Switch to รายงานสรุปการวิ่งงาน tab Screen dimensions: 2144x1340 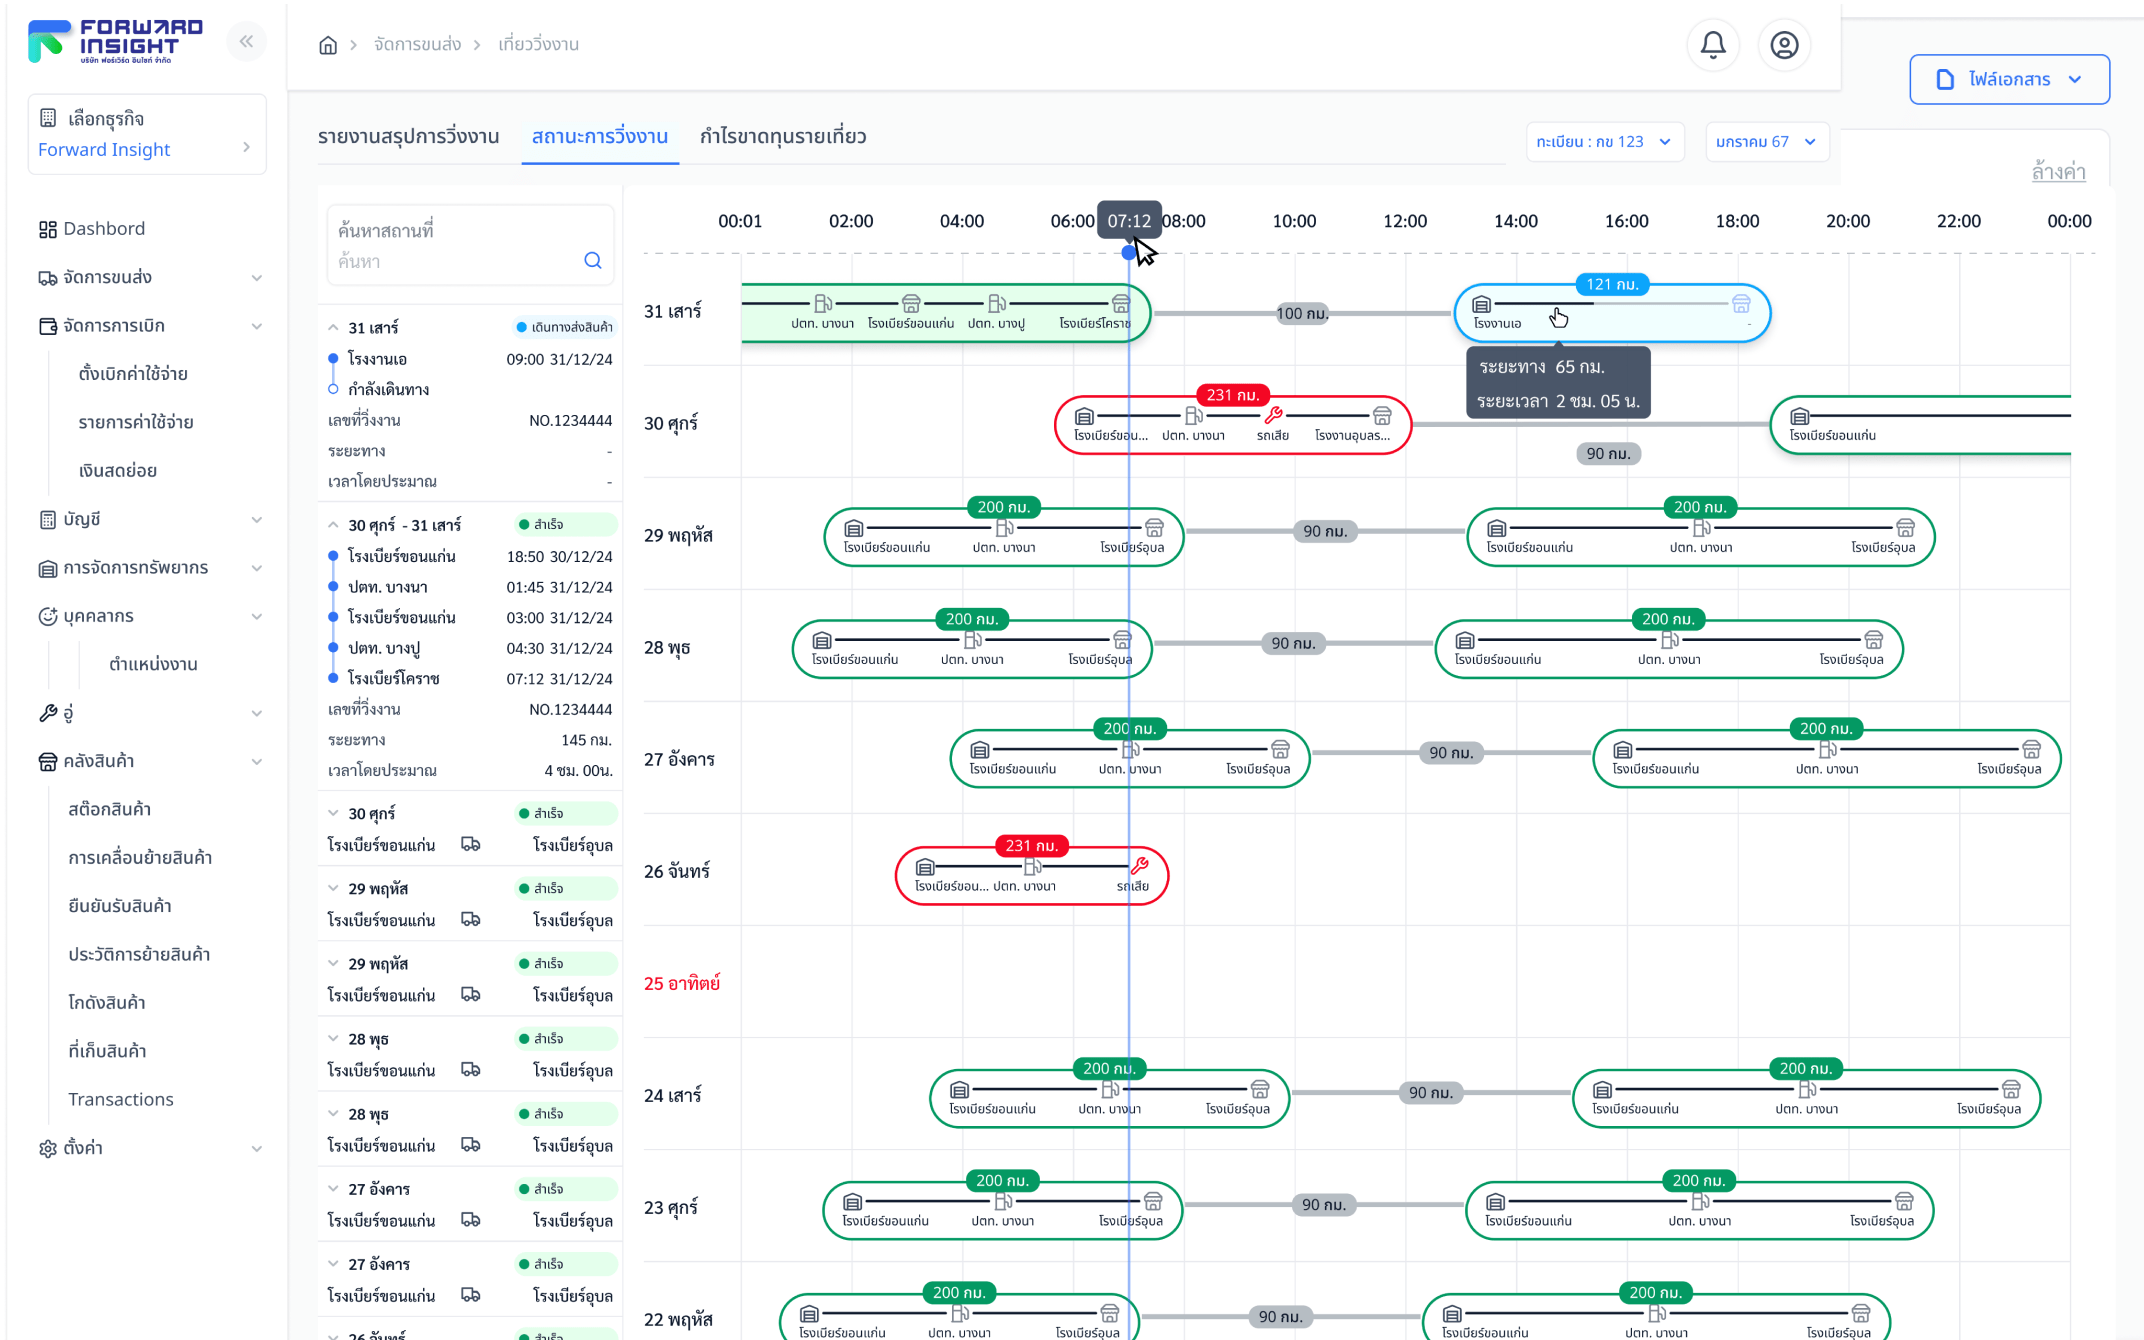point(408,137)
